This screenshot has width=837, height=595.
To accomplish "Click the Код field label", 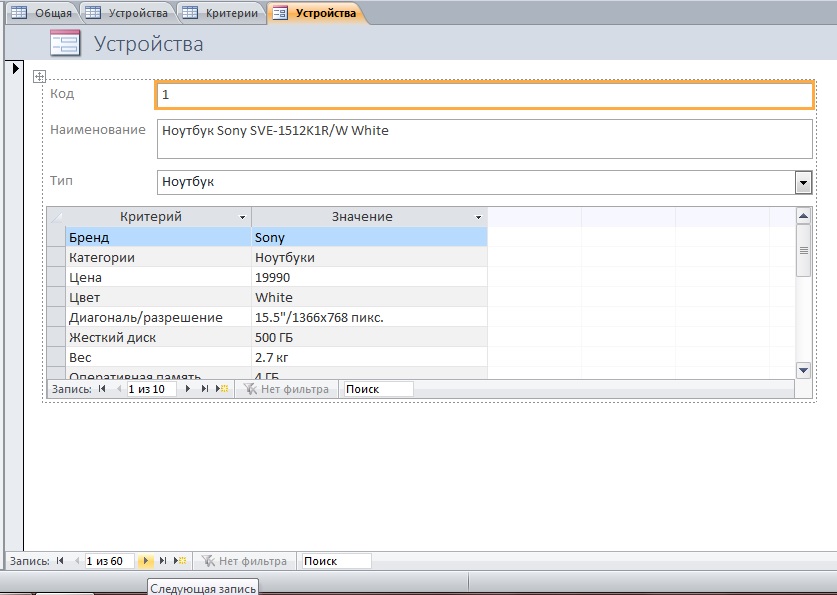I will click(x=62, y=93).
